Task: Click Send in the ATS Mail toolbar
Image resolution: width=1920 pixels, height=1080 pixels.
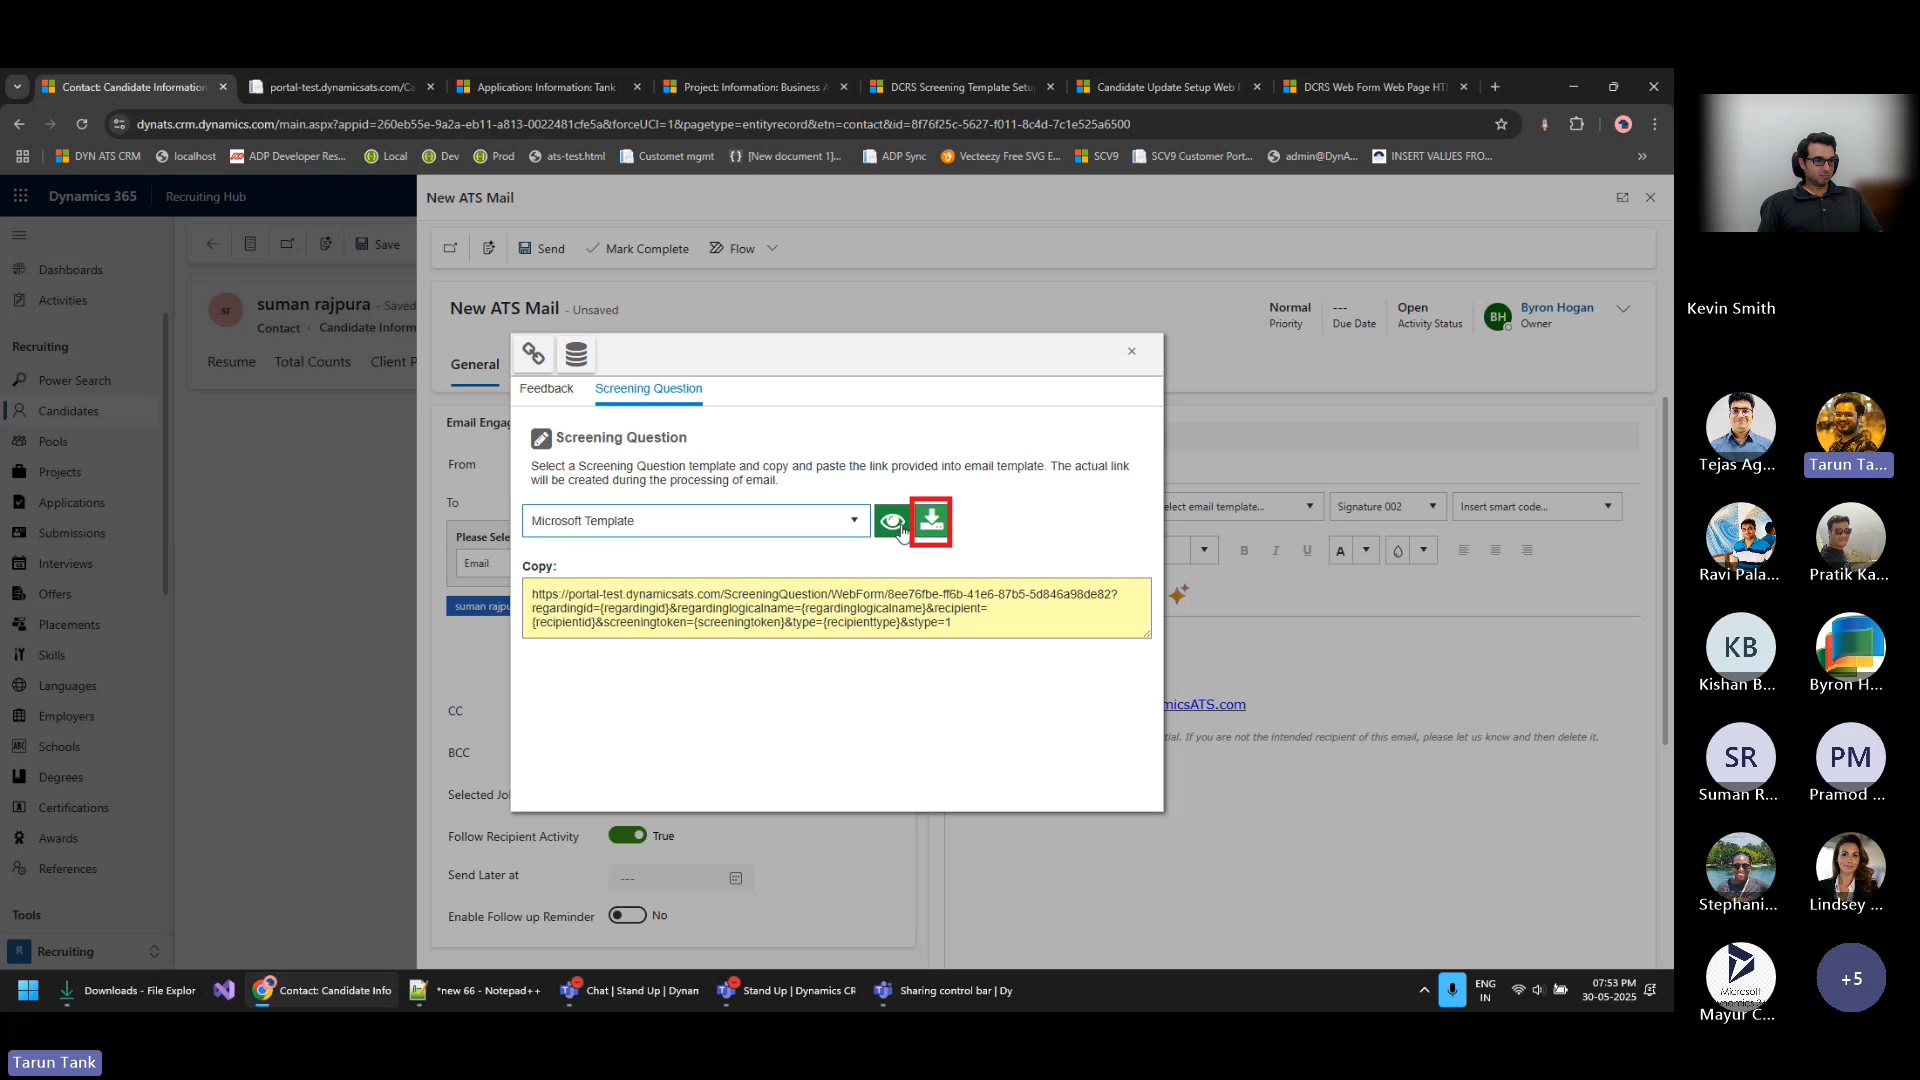Action: click(541, 249)
